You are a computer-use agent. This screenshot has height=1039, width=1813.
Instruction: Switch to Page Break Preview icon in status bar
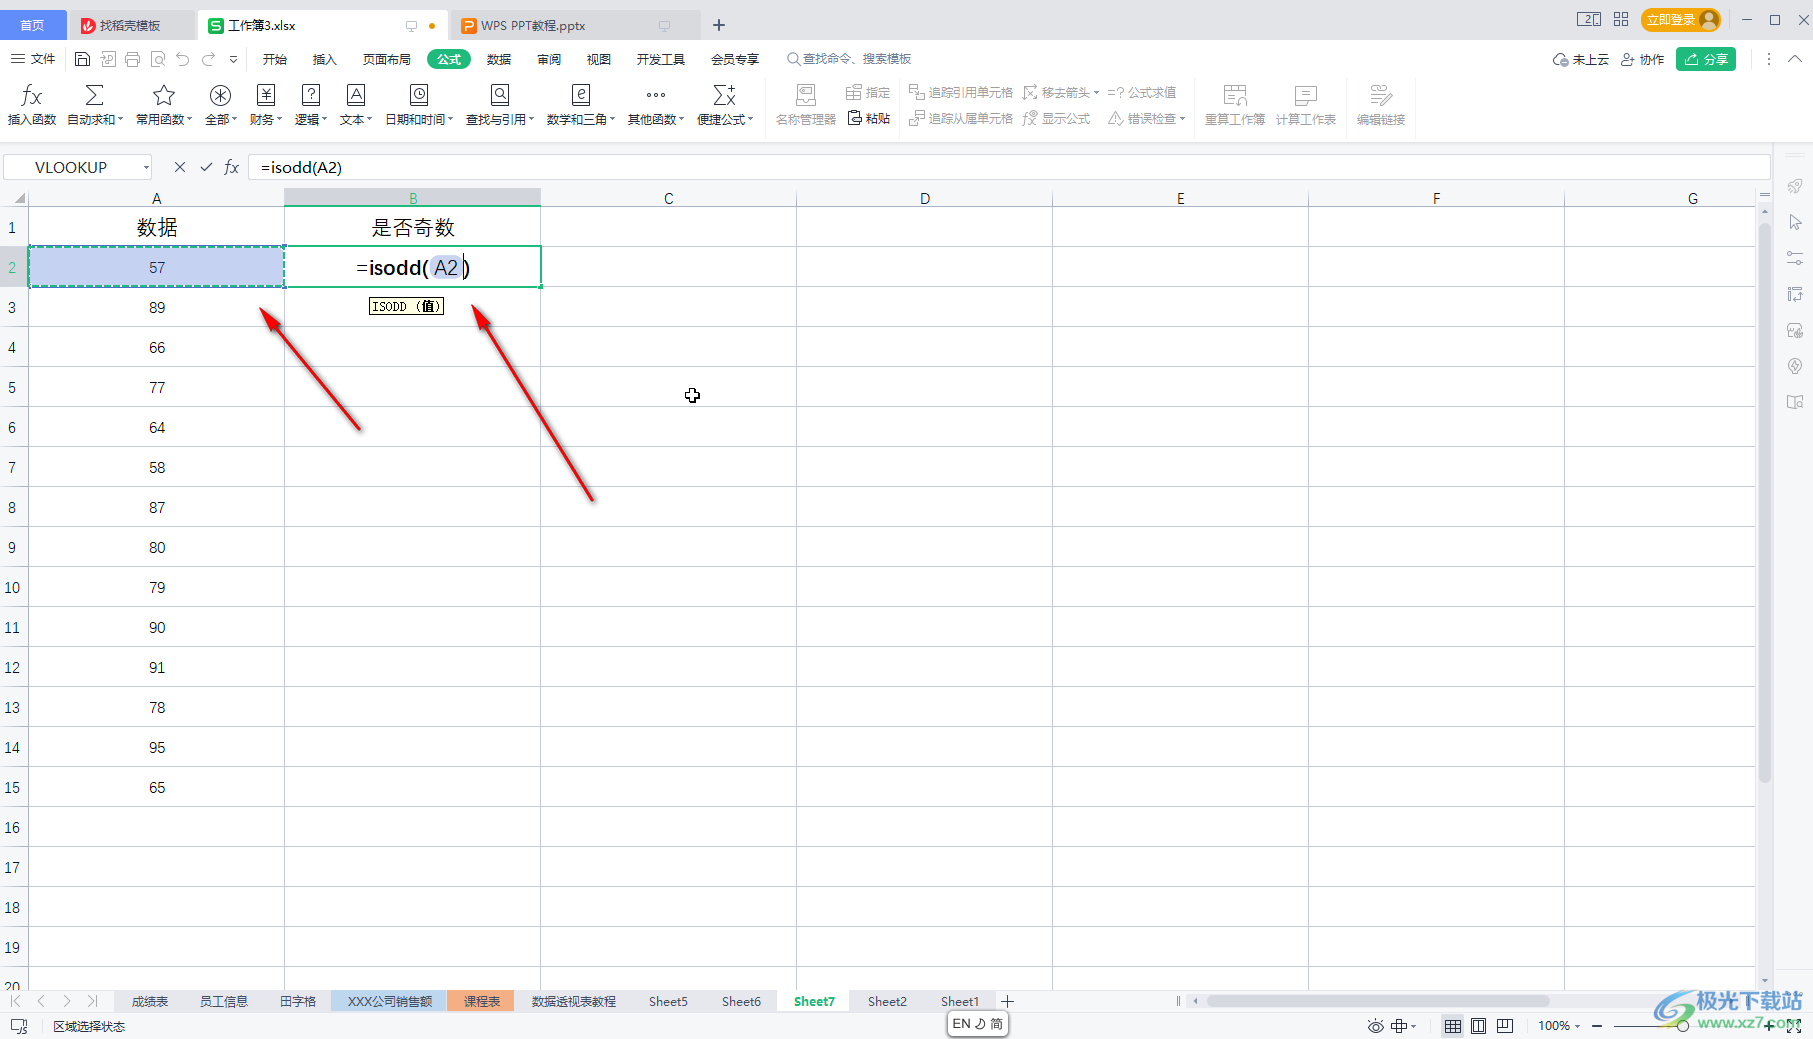pos(1505,1026)
